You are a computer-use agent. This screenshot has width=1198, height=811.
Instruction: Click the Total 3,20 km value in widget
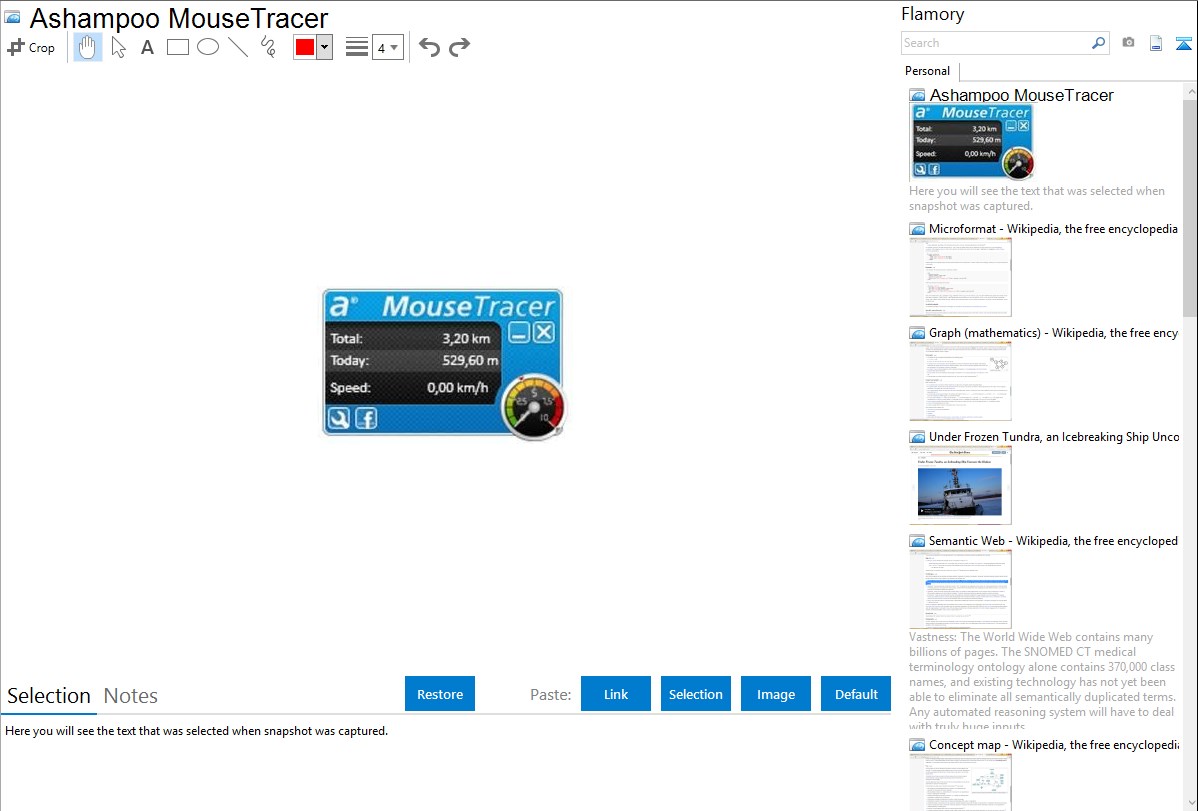tap(466, 339)
